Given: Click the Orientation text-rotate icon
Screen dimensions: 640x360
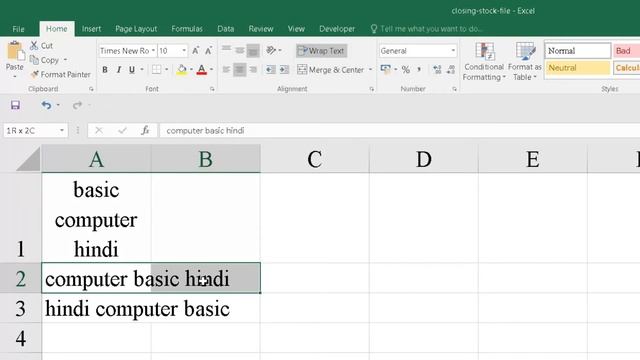Looking at the screenshot, I should pyautogui.click(x=271, y=50).
